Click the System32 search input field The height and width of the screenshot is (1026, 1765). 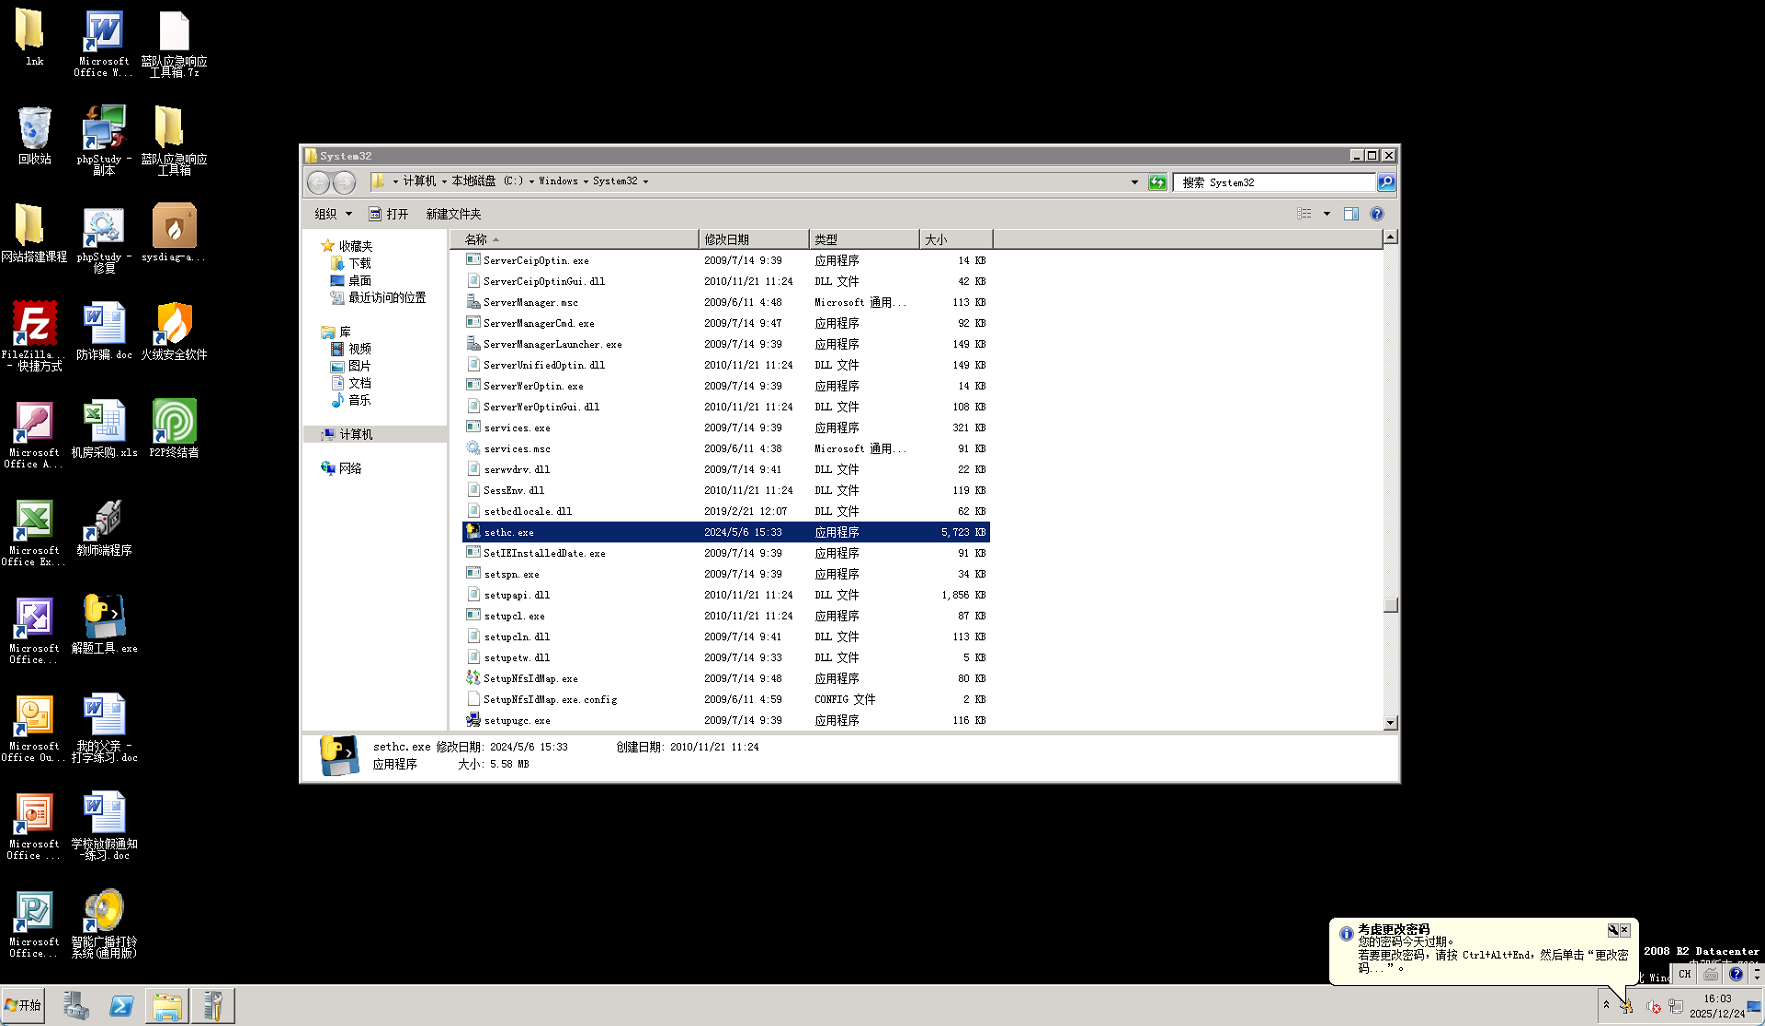pos(1275,182)
